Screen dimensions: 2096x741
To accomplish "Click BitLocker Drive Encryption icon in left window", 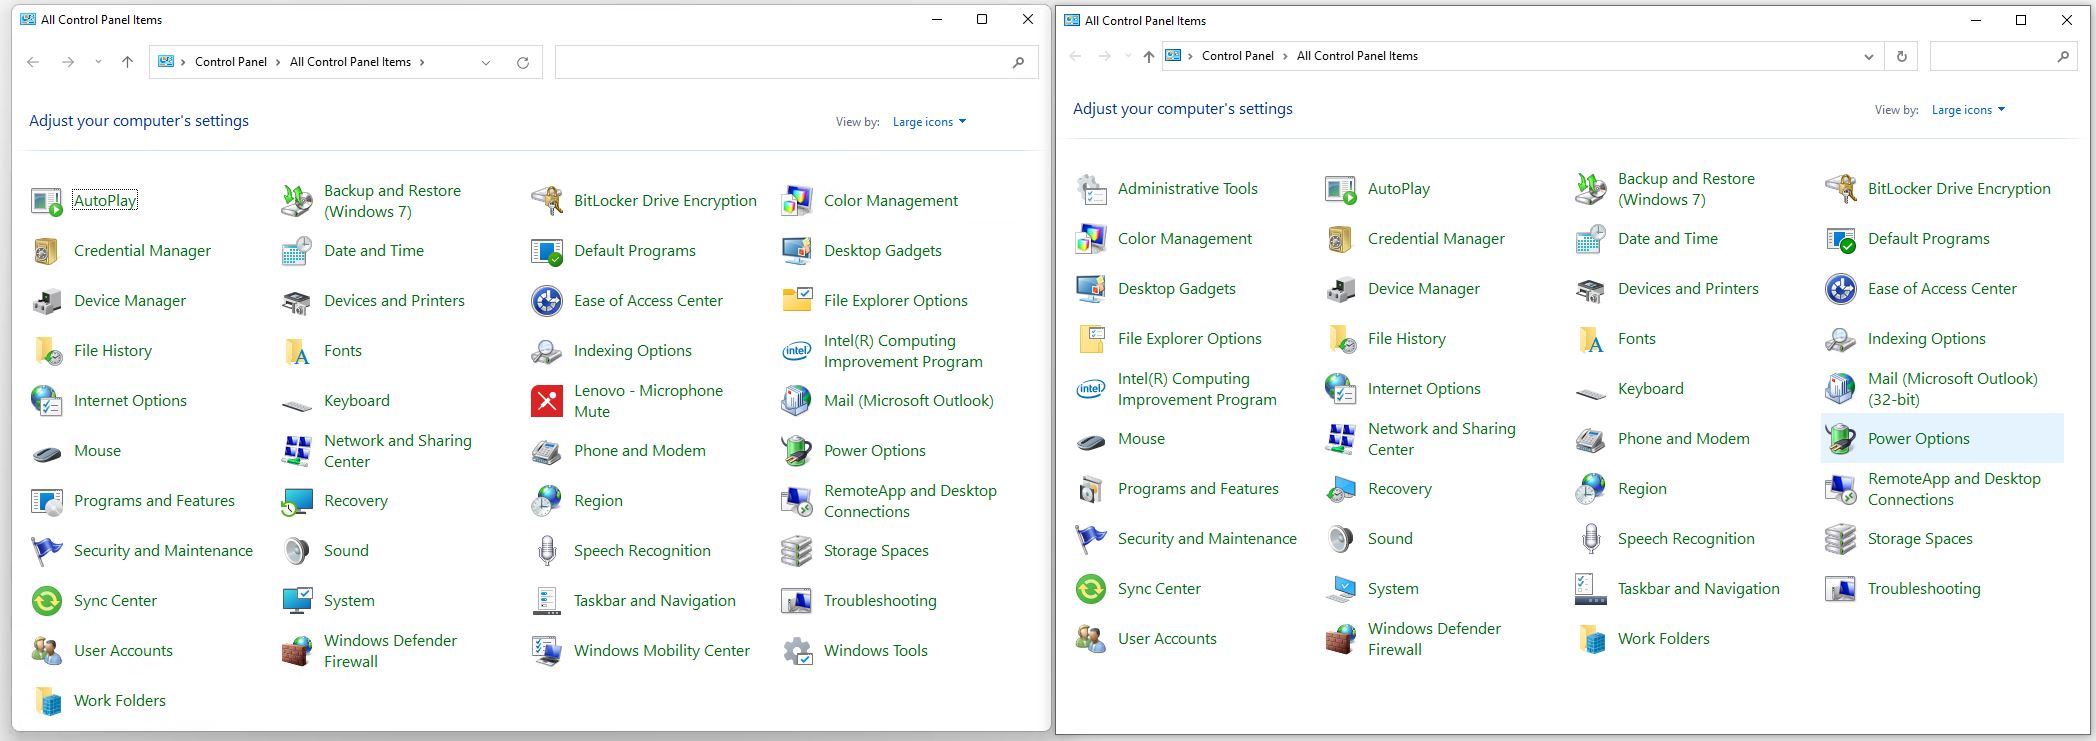I will (547, 201).
